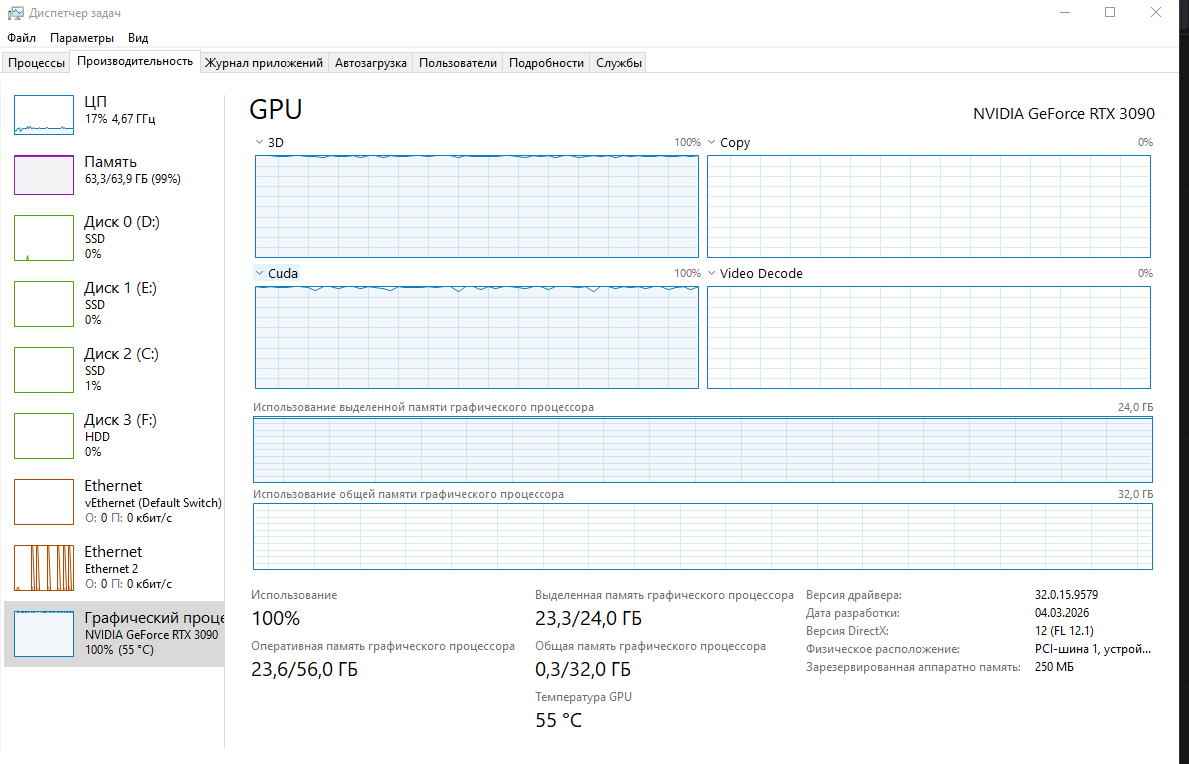
Task: Select Диск 2 (C:) in sidebar
Action: pos(114,369)
